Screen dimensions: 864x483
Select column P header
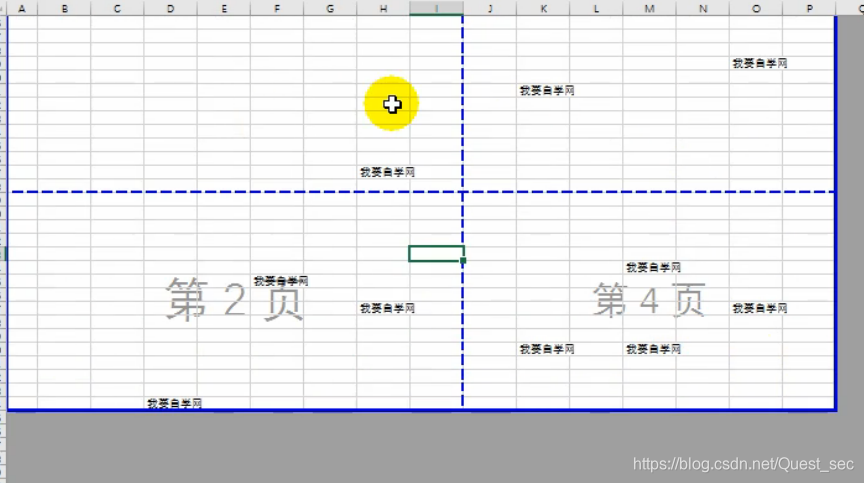pyautogui.click(x=809, y=8)
